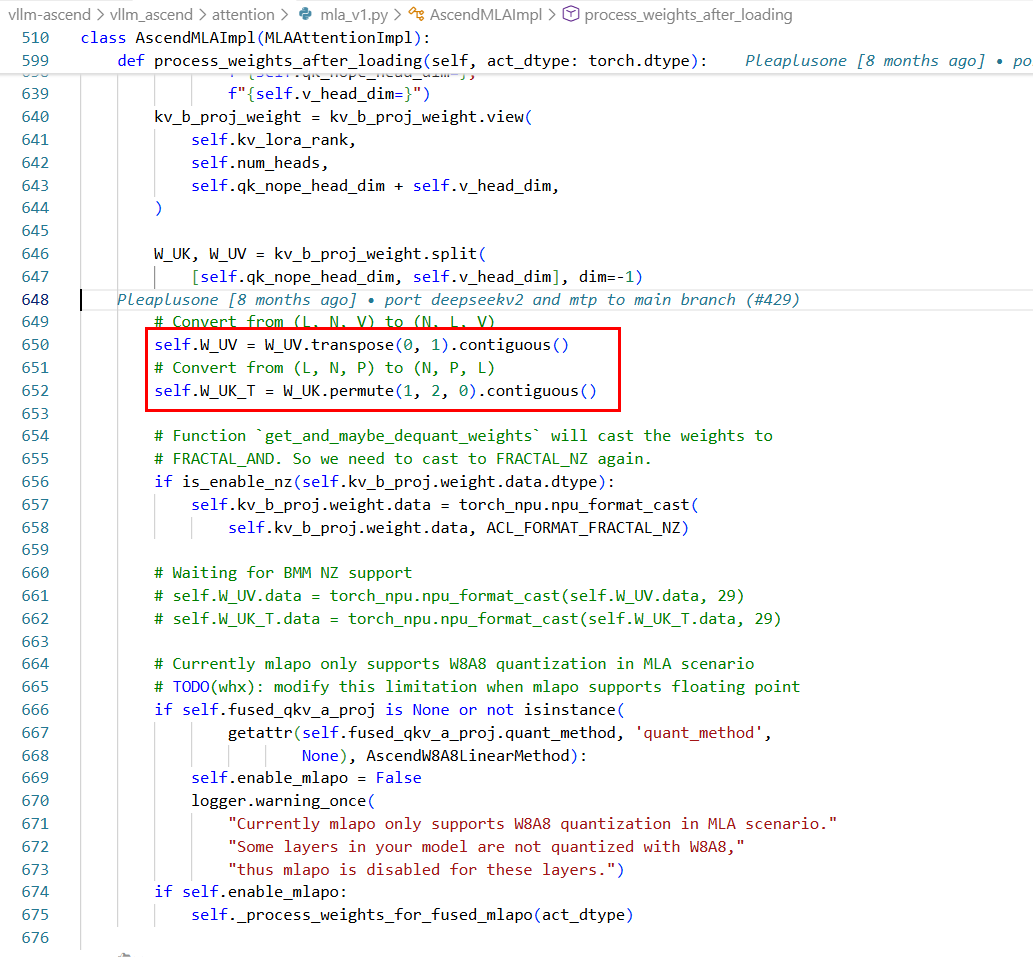Click the class symbol icon beside AscendMLAImpl
This screenshot has height=957, width=1033.
[x=416, y=14]
